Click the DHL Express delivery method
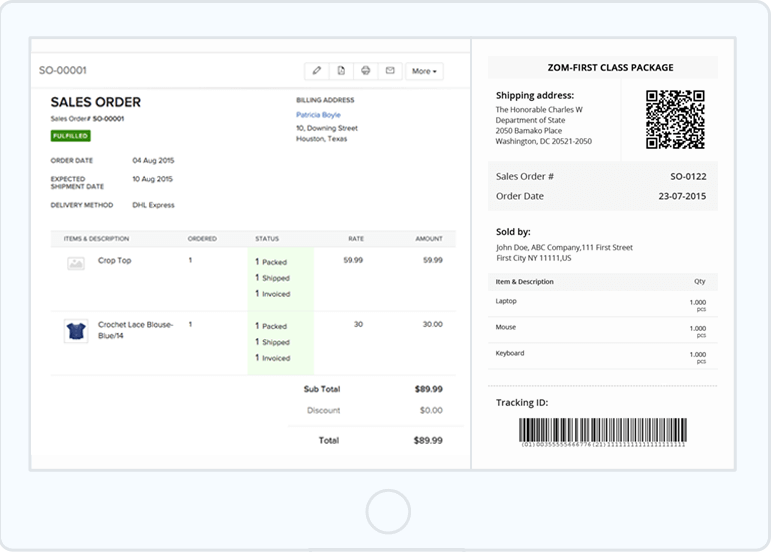Screen dimensions: 771x552 [153, 205]
